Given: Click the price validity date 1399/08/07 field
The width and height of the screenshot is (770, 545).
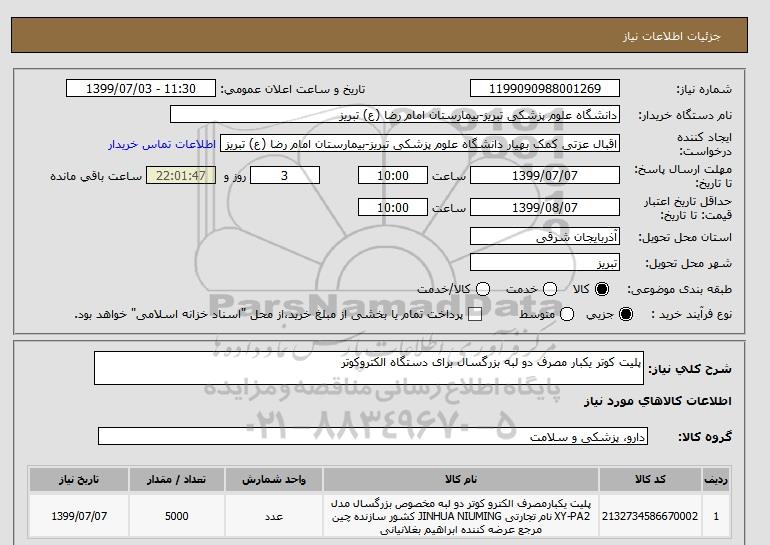Looking at the screenshot, I should click(x=545, y=207).
